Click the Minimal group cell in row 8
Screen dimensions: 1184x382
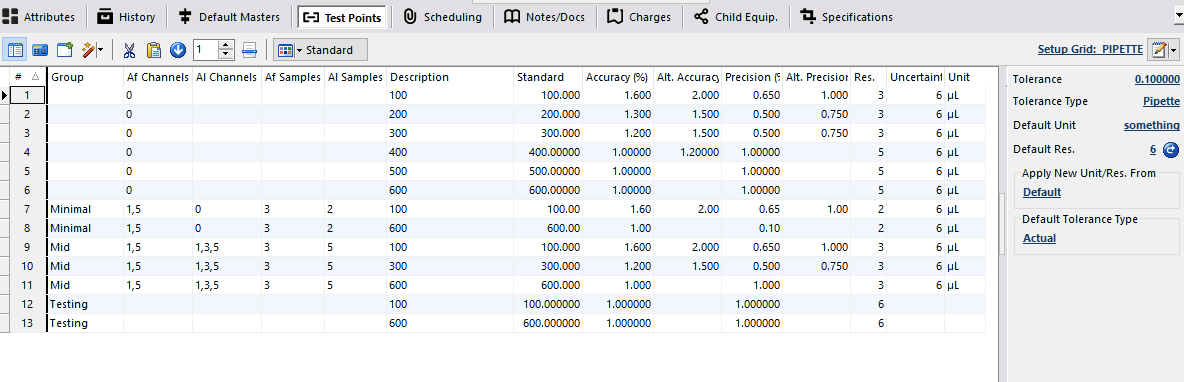pos(85,228)
